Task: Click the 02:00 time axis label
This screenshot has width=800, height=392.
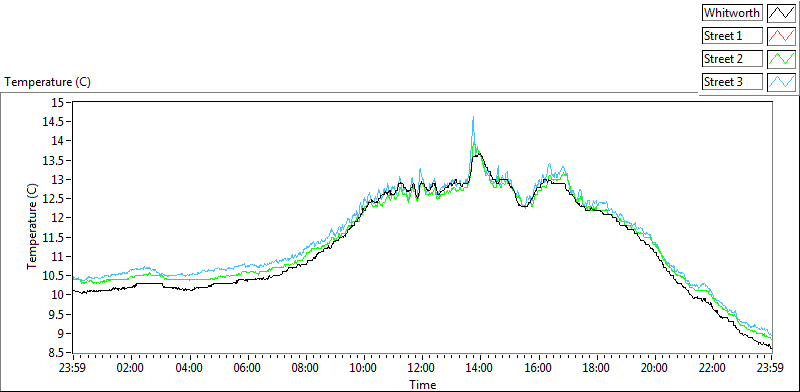Action: click(x=132, y=368)
